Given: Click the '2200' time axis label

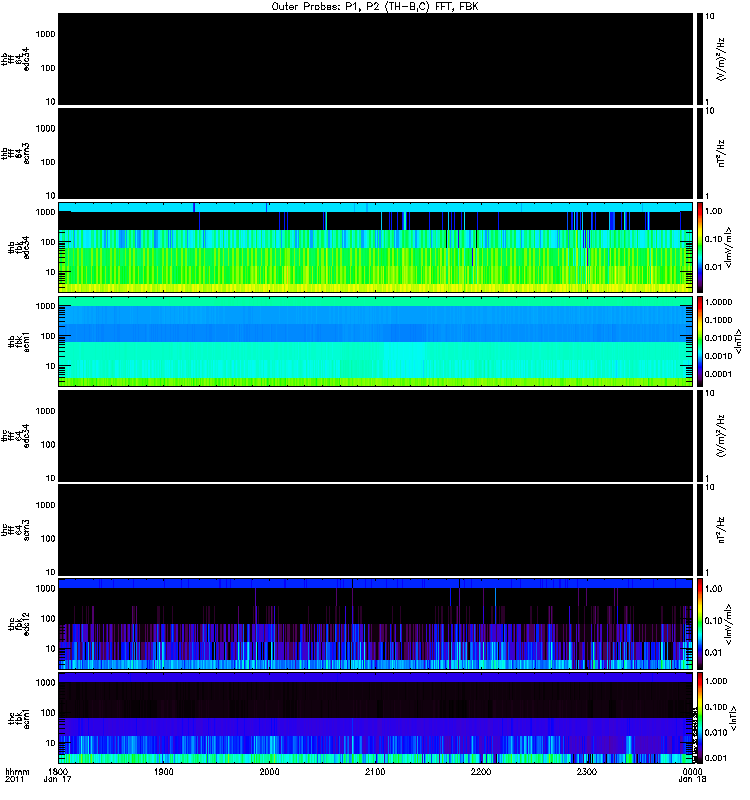Looking at the screenshot, I should click(481, 771).
